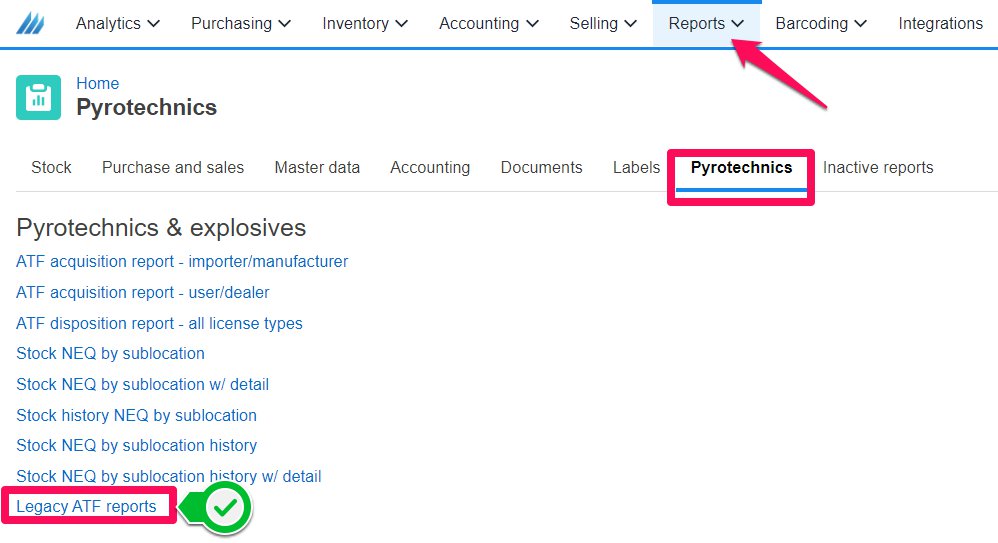
Task: Click the green checkmark badge icon
Action: pyautogui.click(x=225, y=507)
